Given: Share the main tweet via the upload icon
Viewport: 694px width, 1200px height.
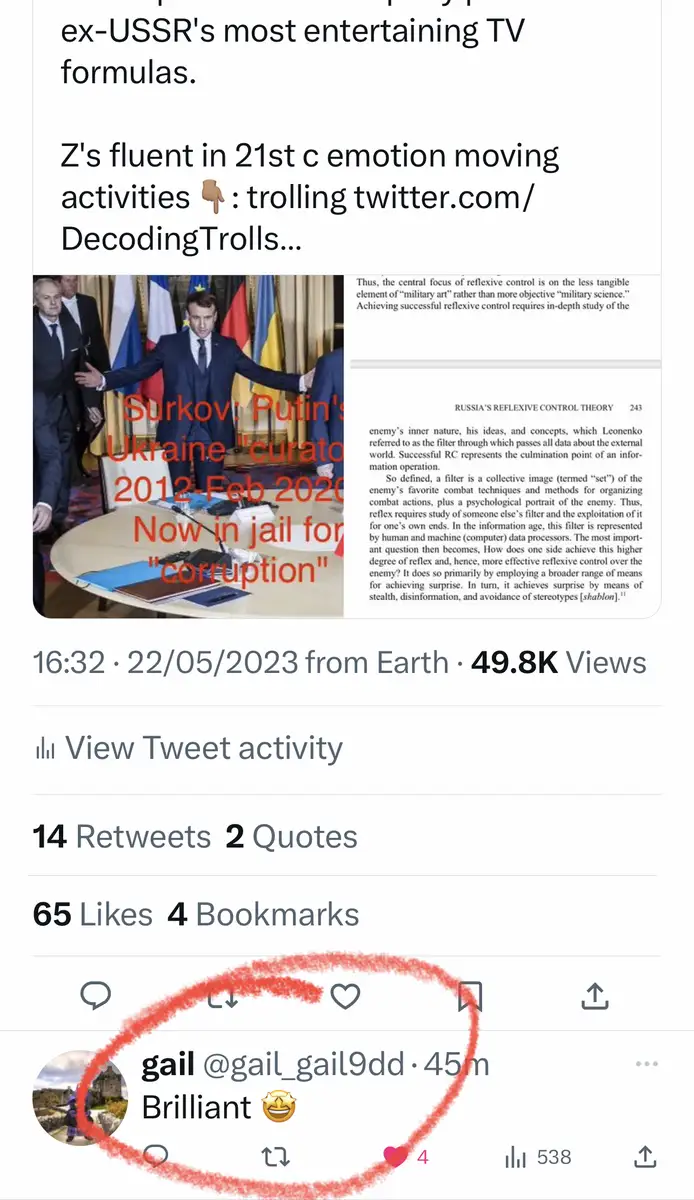Looking at the screenshot, I should coord(594,994).
